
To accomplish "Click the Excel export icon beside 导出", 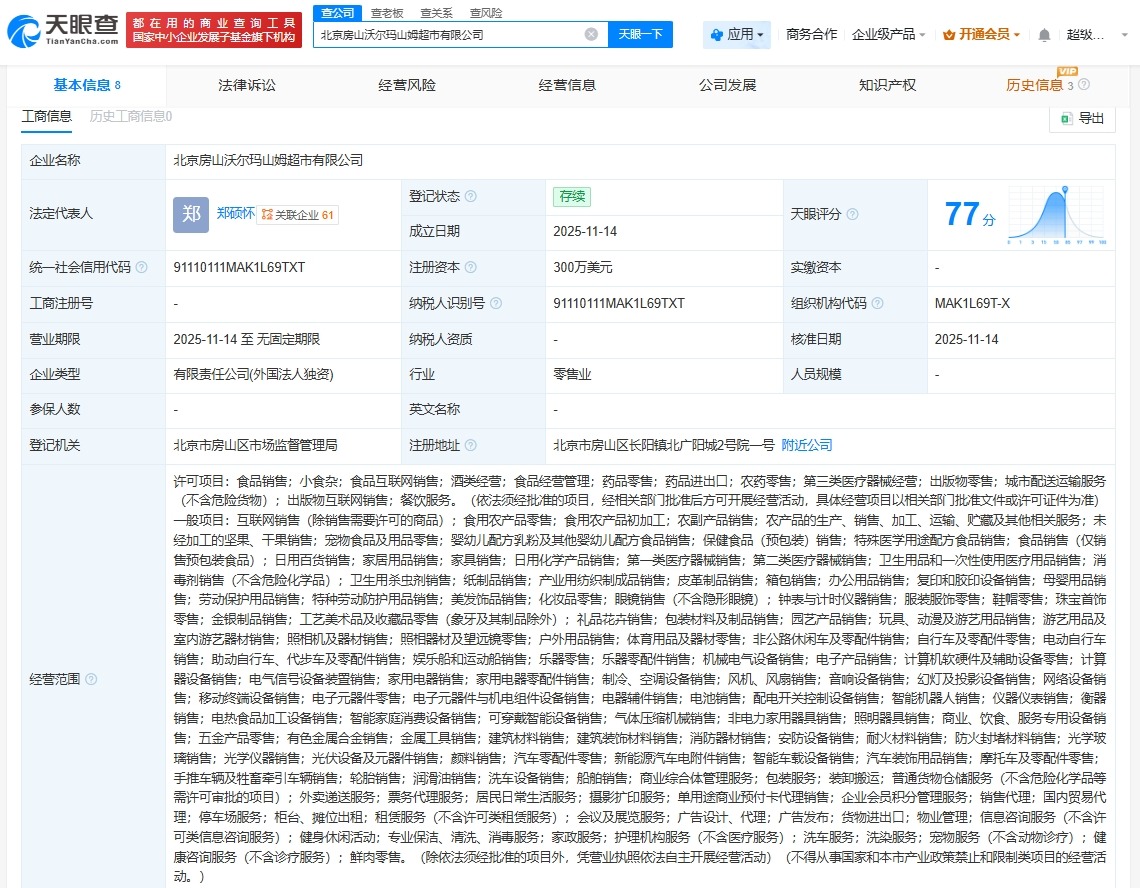I will (1067, 118).
